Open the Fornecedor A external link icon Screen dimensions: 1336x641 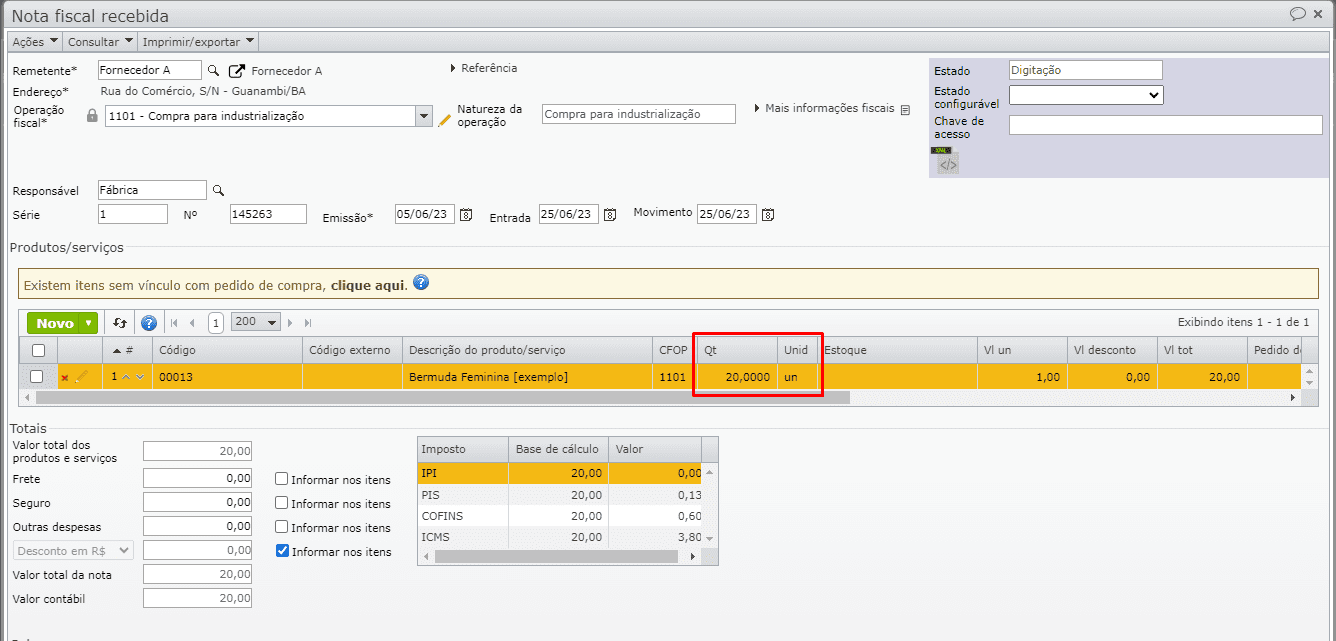coord(237,71)
